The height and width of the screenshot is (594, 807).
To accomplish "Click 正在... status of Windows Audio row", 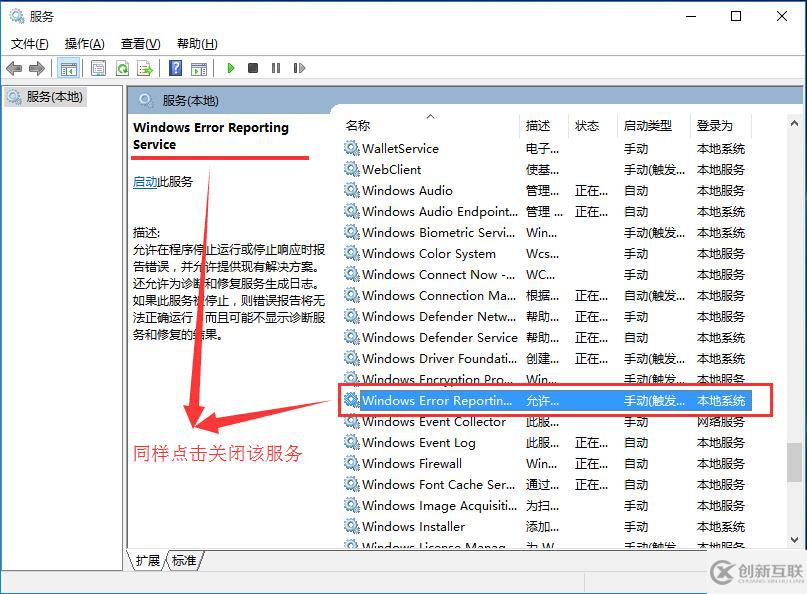I will (591, 190).
